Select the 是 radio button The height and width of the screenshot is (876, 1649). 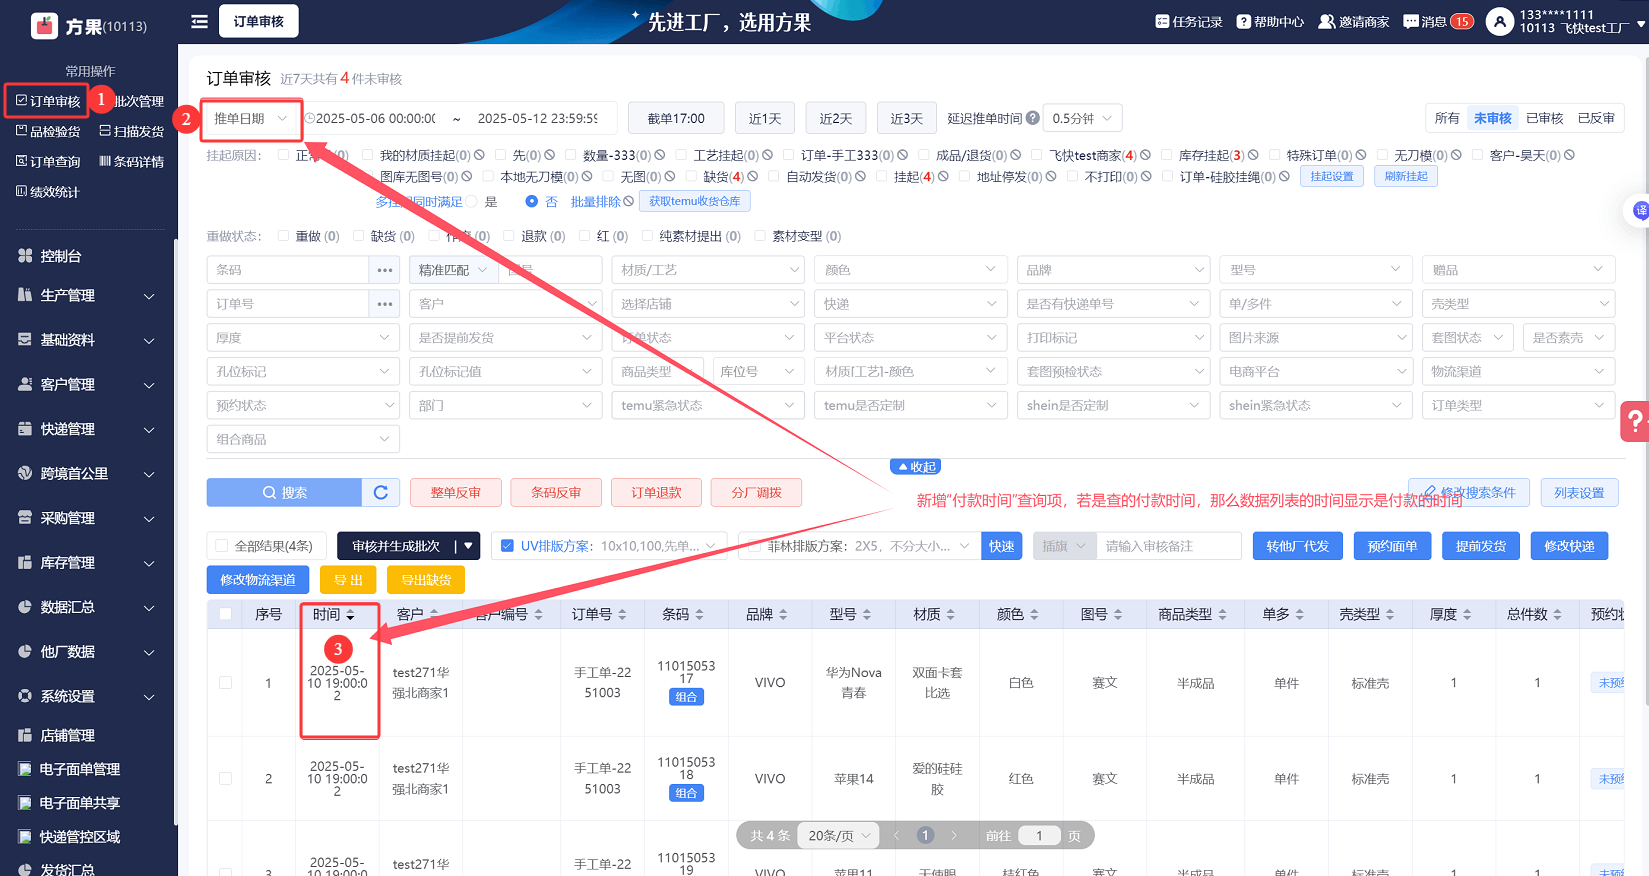472,201
